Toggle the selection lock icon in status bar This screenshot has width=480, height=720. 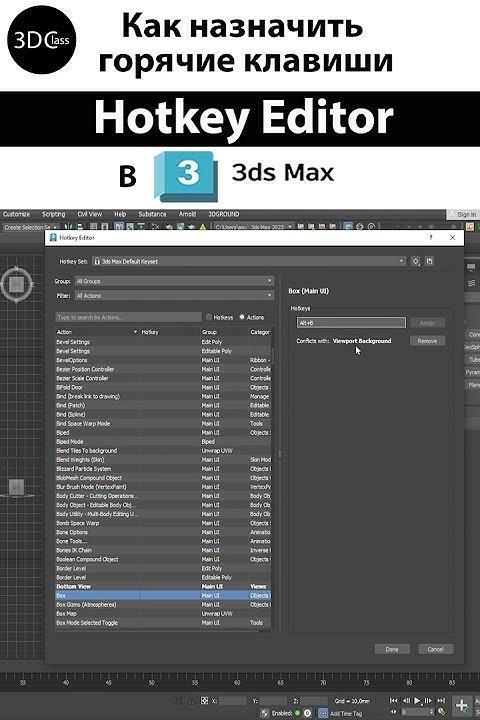coord(192,701)
